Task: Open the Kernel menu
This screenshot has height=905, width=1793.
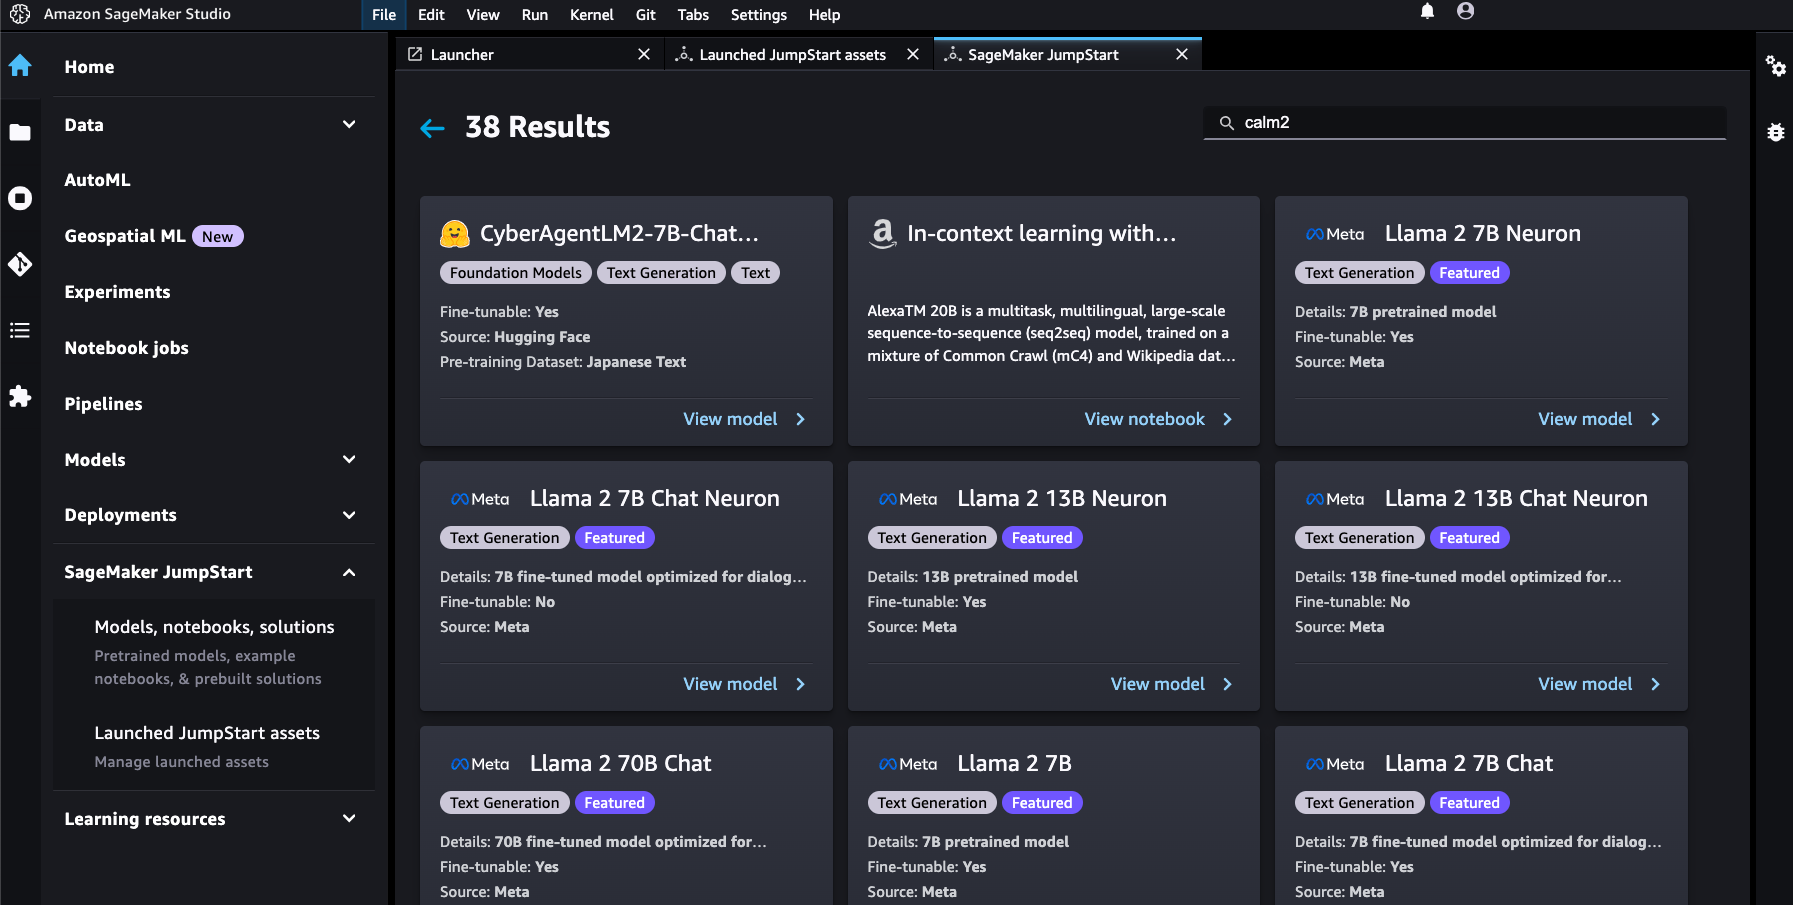Action: [591, 15]
